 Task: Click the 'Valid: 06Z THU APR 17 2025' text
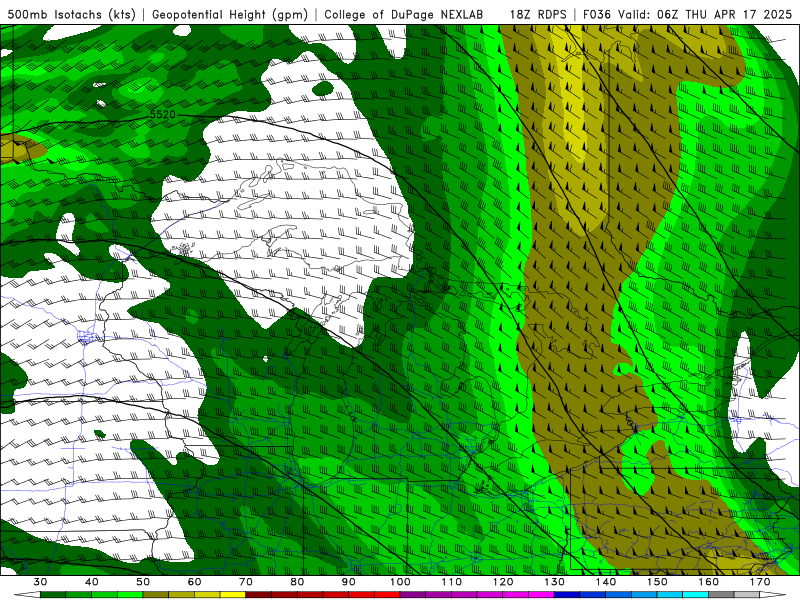pos(705,14)
